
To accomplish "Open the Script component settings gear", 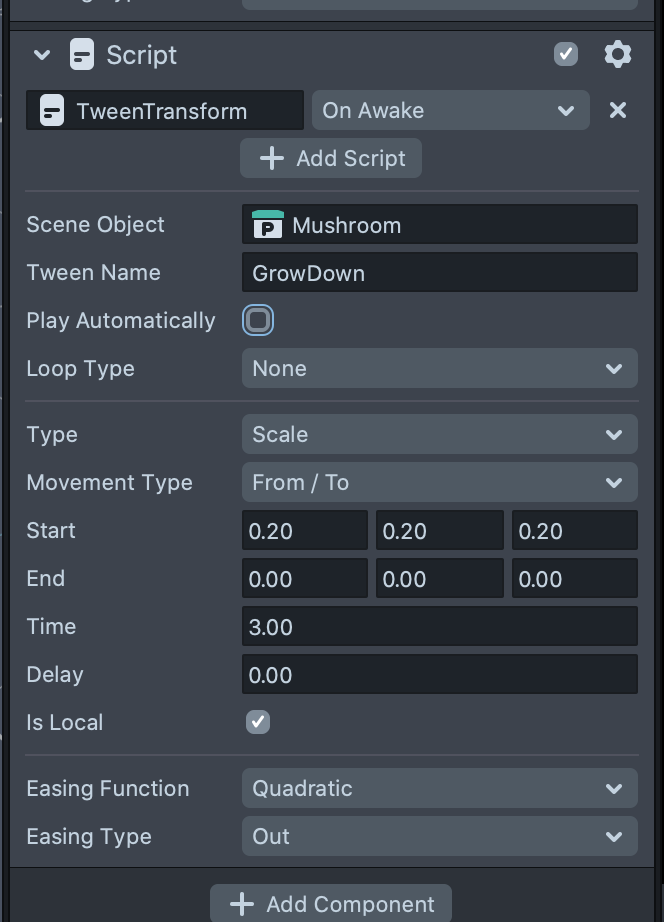I will [618, 54].
